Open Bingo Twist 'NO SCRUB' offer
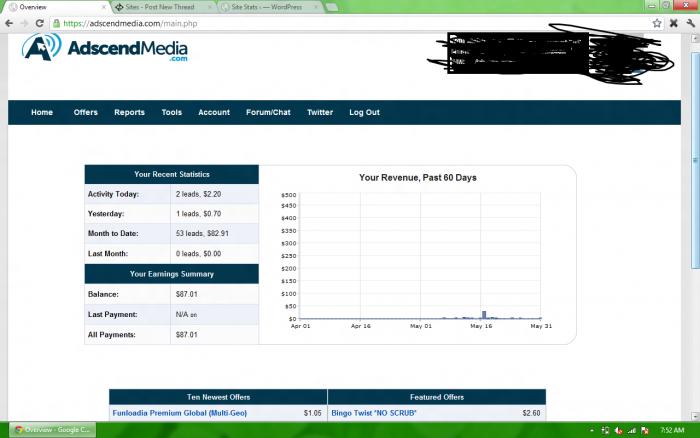Screen dimensions: 700x438 tap(374, 413)
